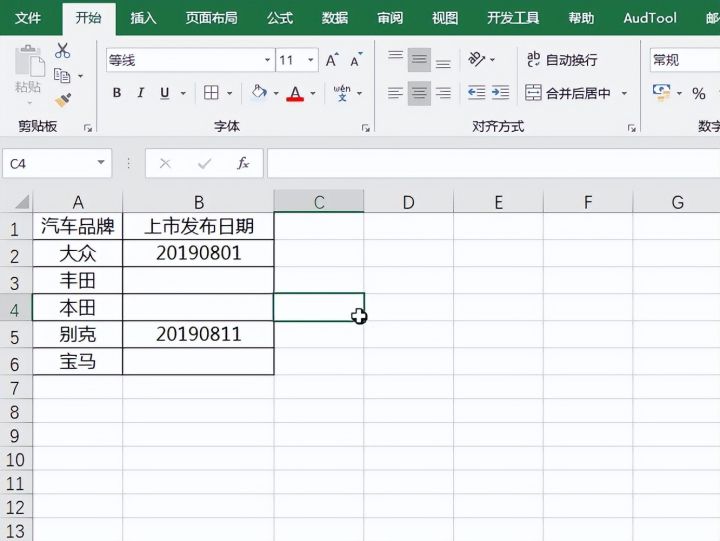
Task: Click the Format Painter brush icon
Action: pos(63,100)
